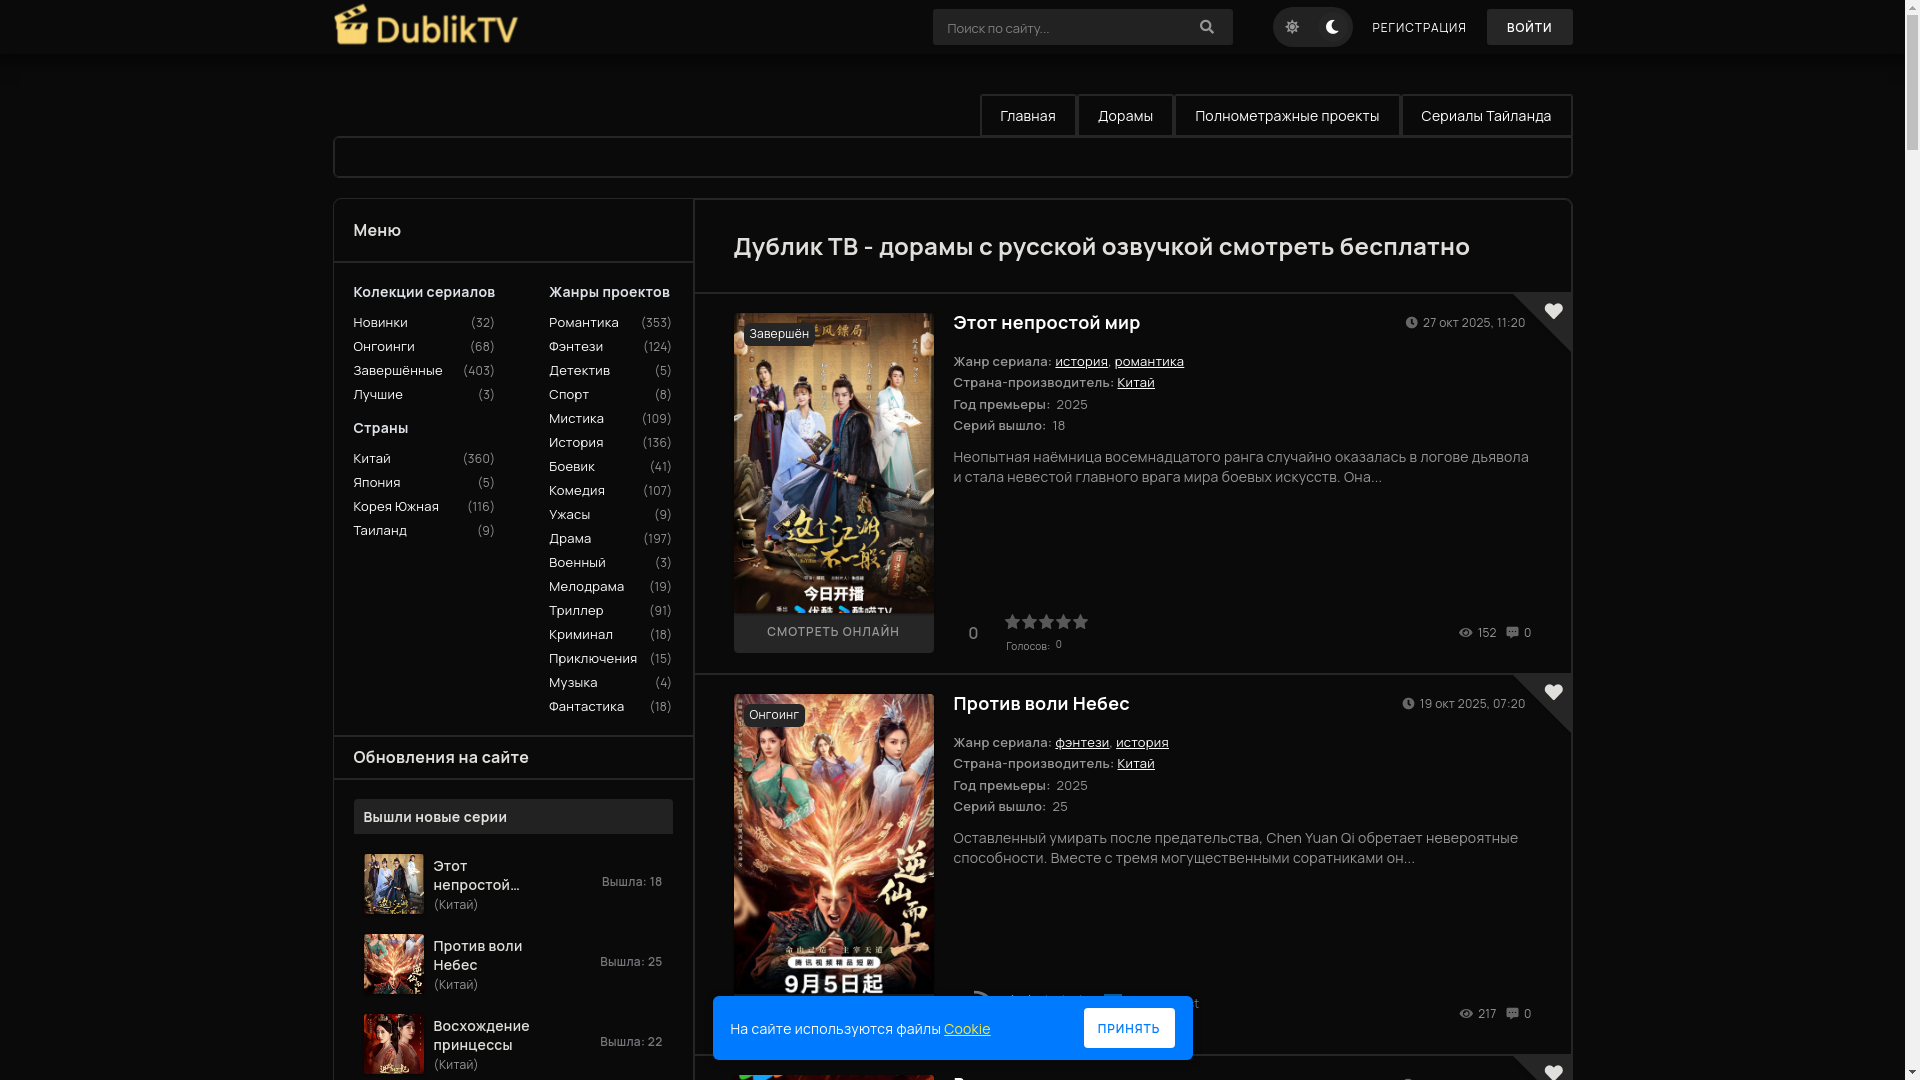The height and width of the screenshot is (1080, 1920).
Task: Click the search magnifier icon
Action: tap(1206, 27)
